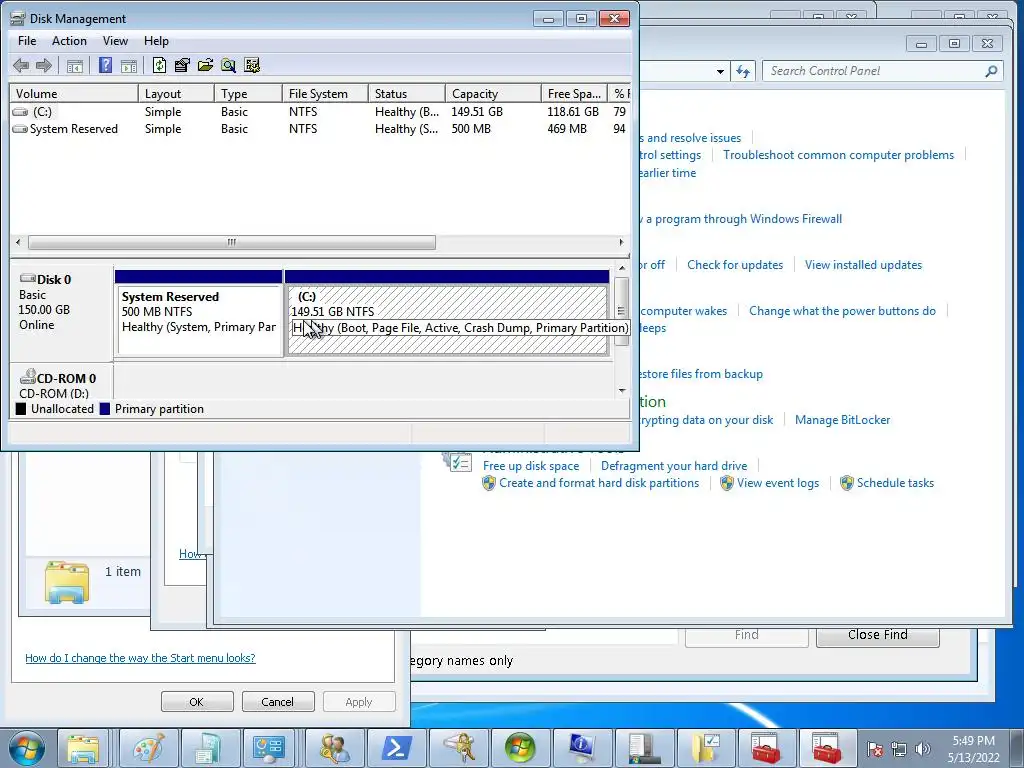This screenshot has height=768, width=1024.
Task: Open the system information monitor taskbar icon
Action: pyautogui.click(x=582, y=748)
